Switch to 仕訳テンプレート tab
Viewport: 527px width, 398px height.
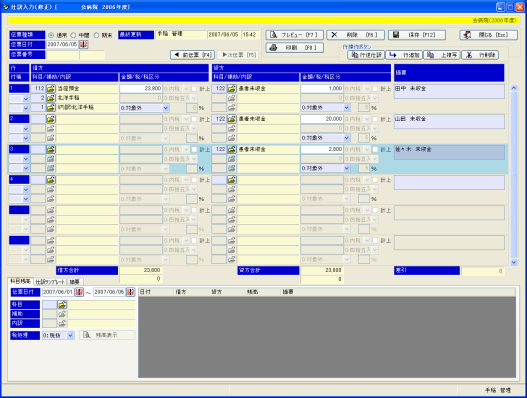click(x=50, y=282)
